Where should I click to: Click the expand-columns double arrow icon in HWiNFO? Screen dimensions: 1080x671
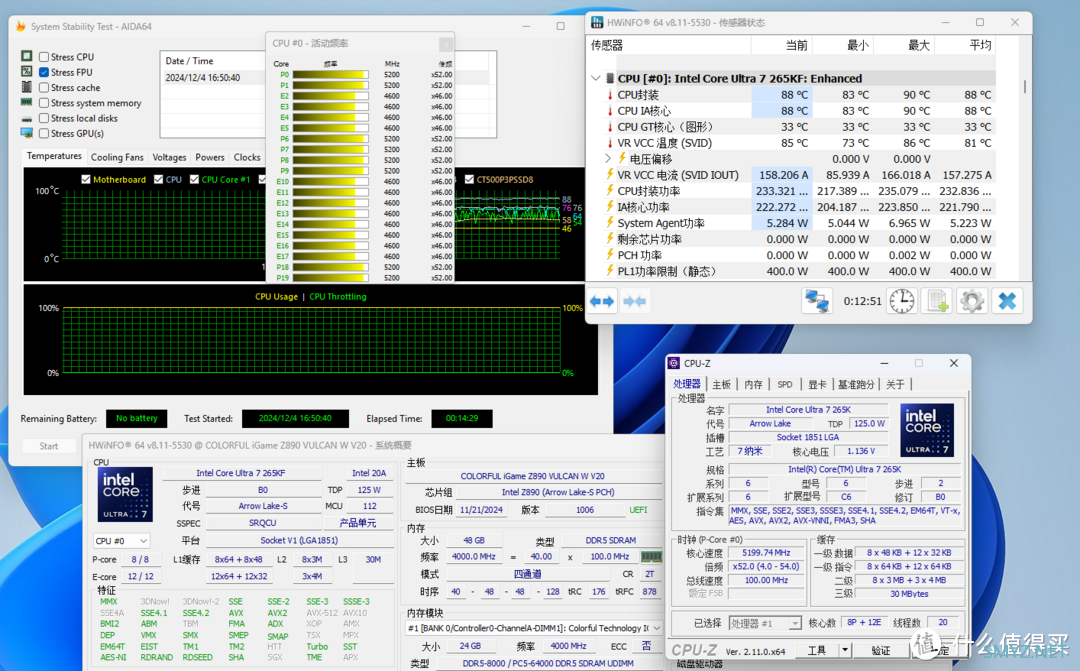pos(602,301)
